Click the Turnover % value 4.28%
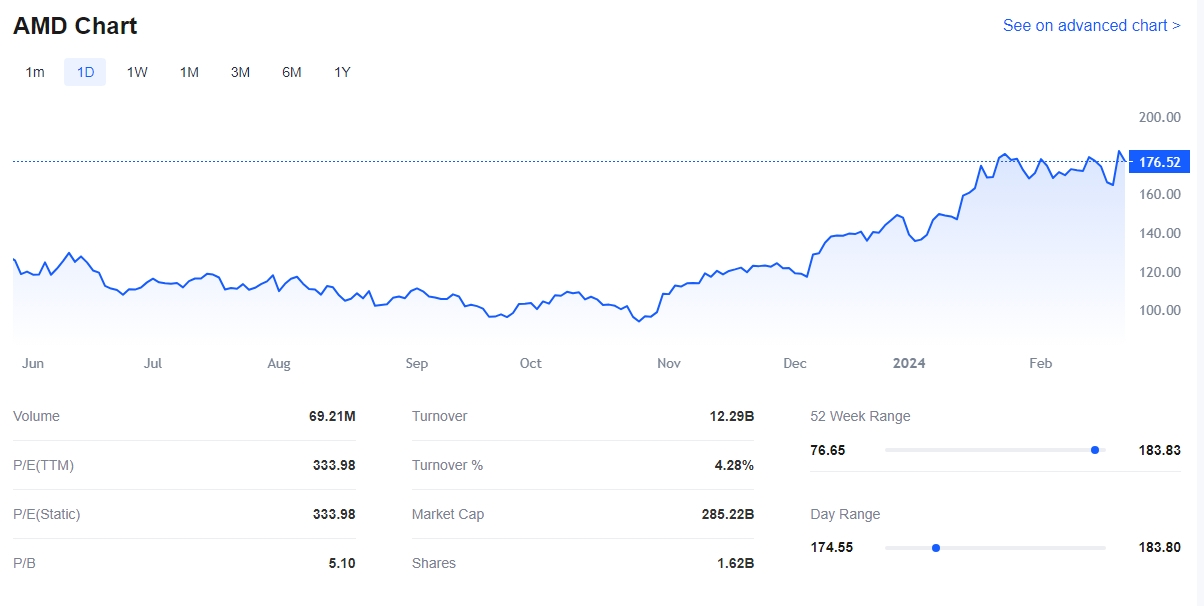Viewport: 1204px width, 606px height. click(x=733, y=465)
